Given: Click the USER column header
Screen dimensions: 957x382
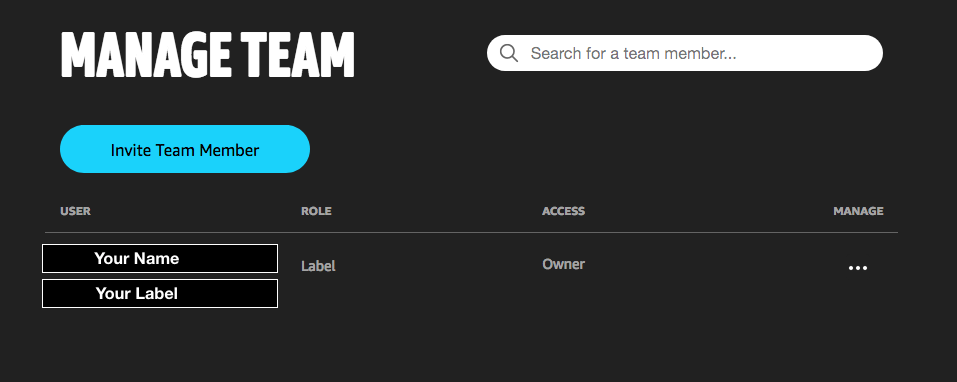Looking at the screenshot, I should pos(75,211).
